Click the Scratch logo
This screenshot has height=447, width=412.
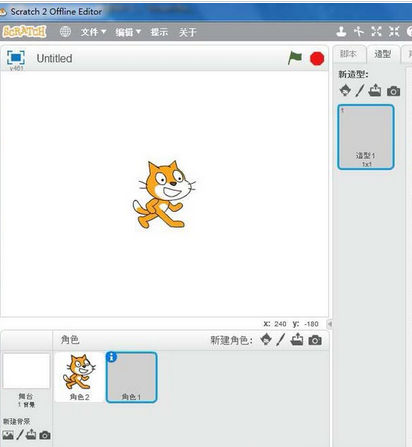click(24, 32)
